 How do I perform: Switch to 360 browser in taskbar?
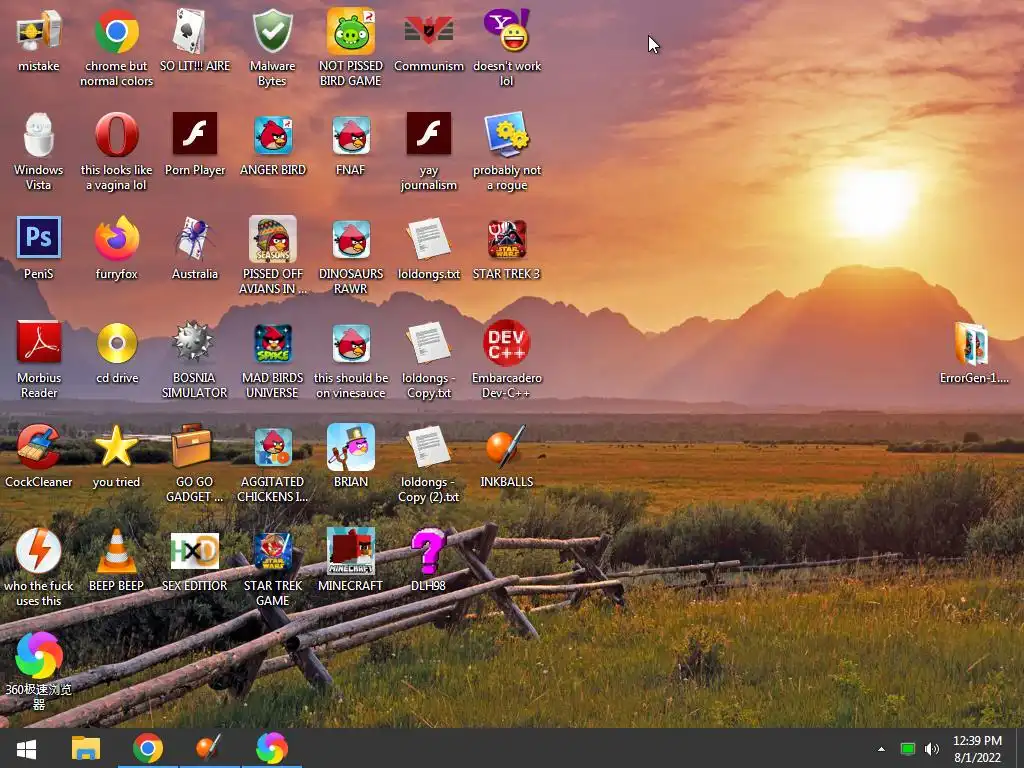(272, 748)
